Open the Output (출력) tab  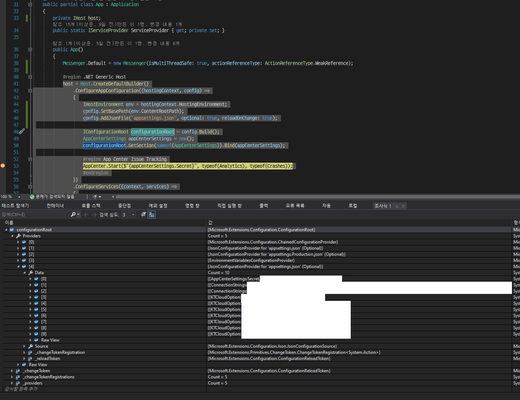tap(264, 206)
